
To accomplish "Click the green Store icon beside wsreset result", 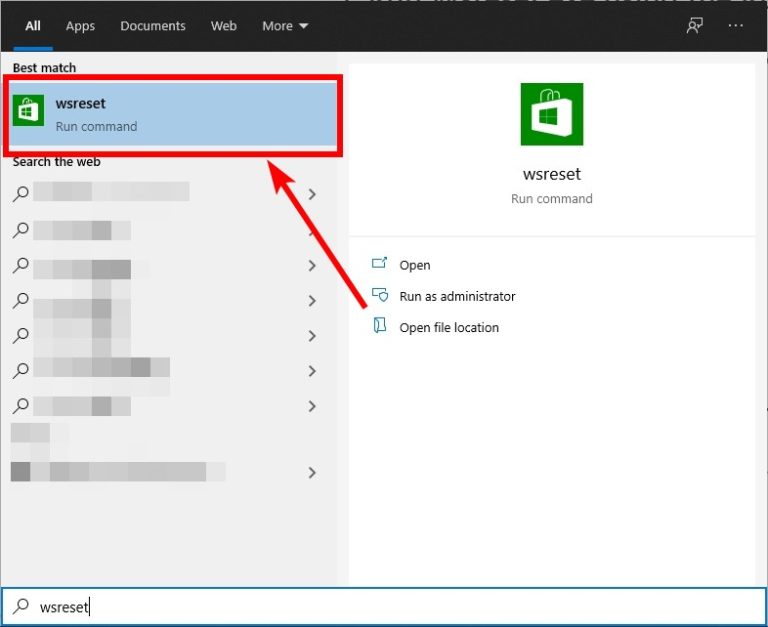I will (28, 111).
